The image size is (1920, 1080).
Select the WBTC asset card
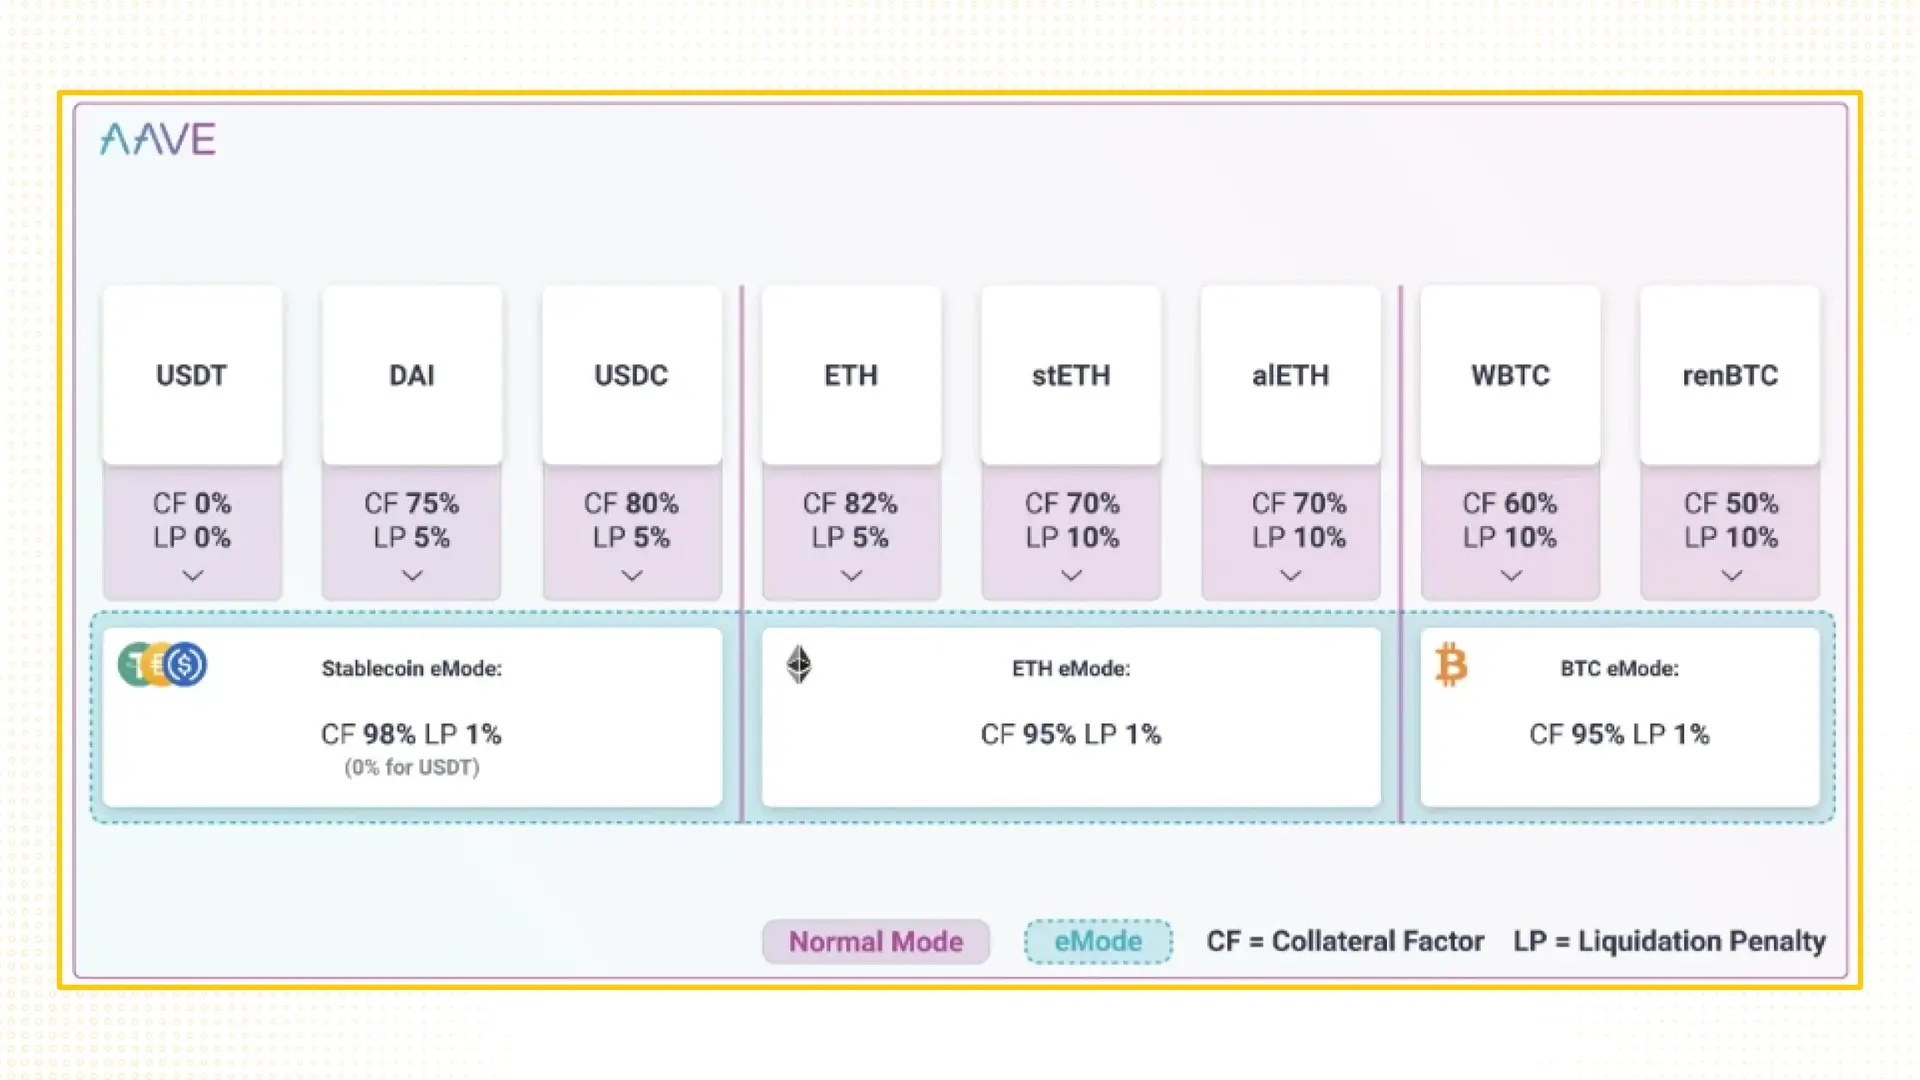[x=1510, y=376]
